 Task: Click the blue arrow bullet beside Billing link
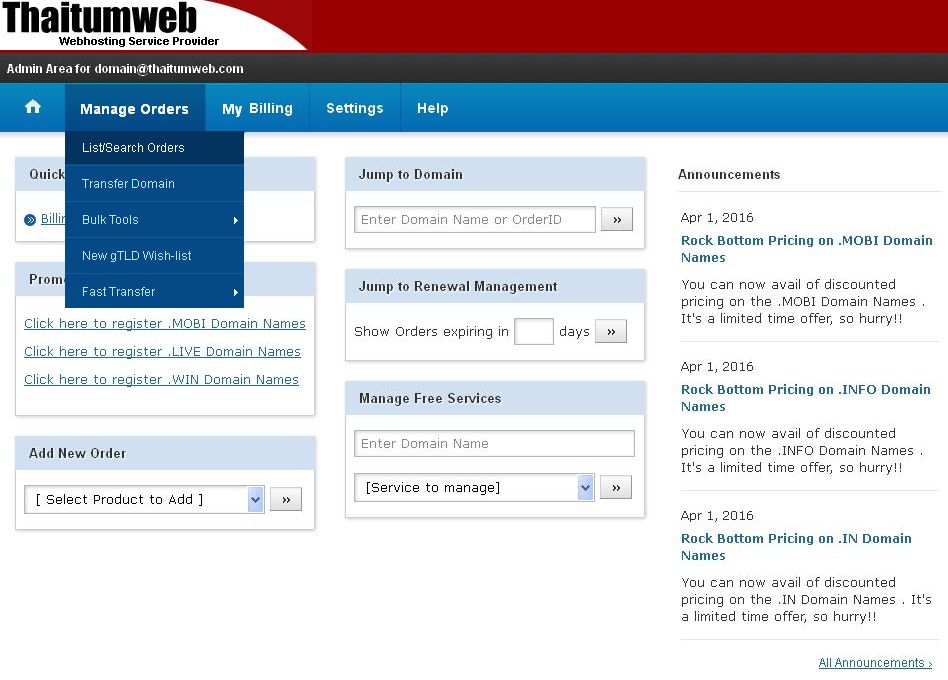pos(30,220)
